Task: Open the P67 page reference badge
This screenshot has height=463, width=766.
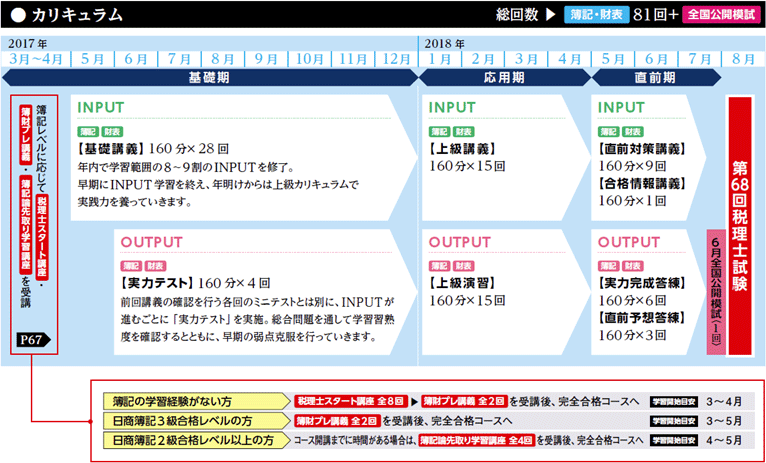Action: click(32, 342)
